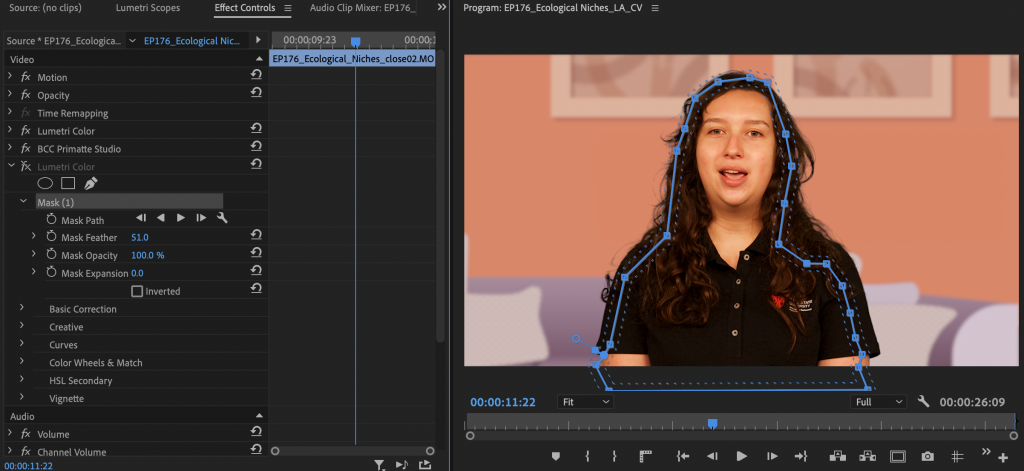Image resolution: width=1024 pixels, height=471 pixels.
Task: Toggle animation stopwatch for Mask Feather
Action: click(x=51, y=237)
